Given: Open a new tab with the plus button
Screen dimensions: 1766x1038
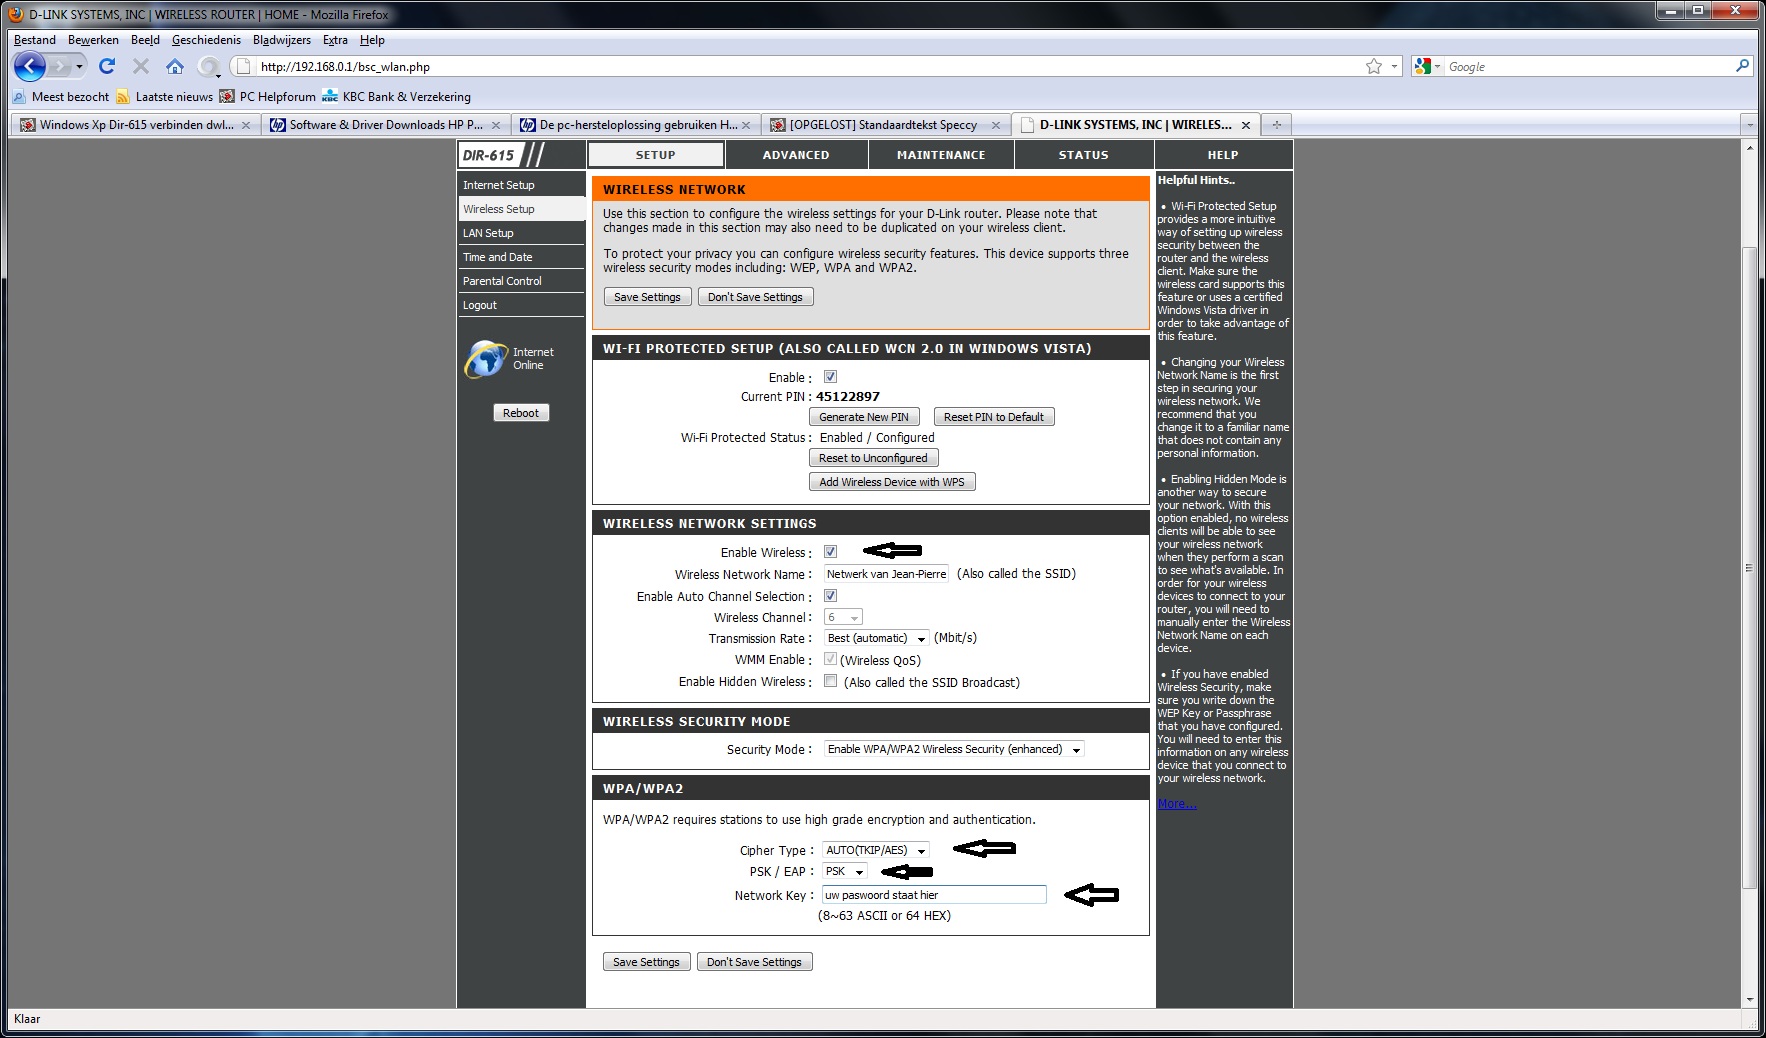Looking at the screenshot, I should [1276, 125].
